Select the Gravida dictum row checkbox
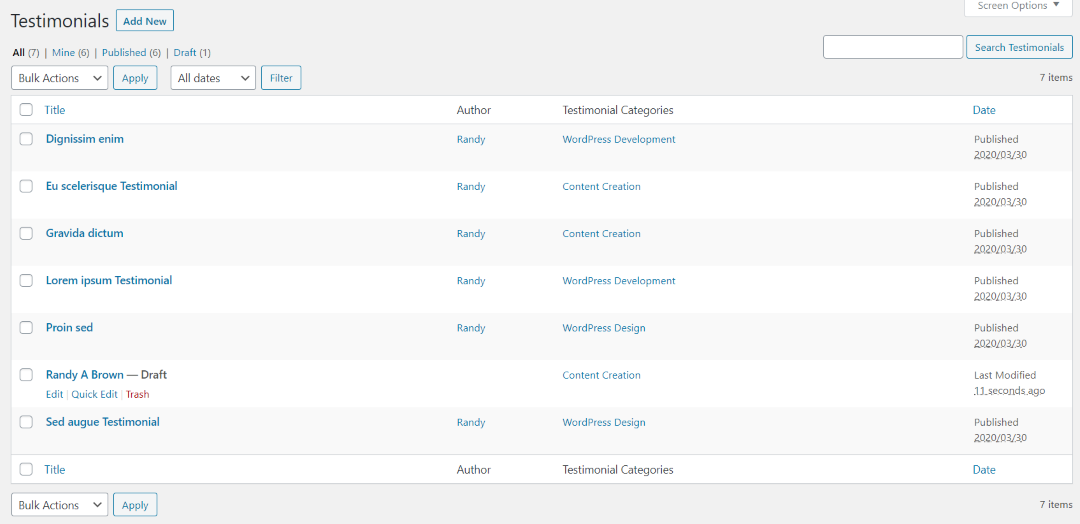1080x524 pixels. [x=26, y=233]
